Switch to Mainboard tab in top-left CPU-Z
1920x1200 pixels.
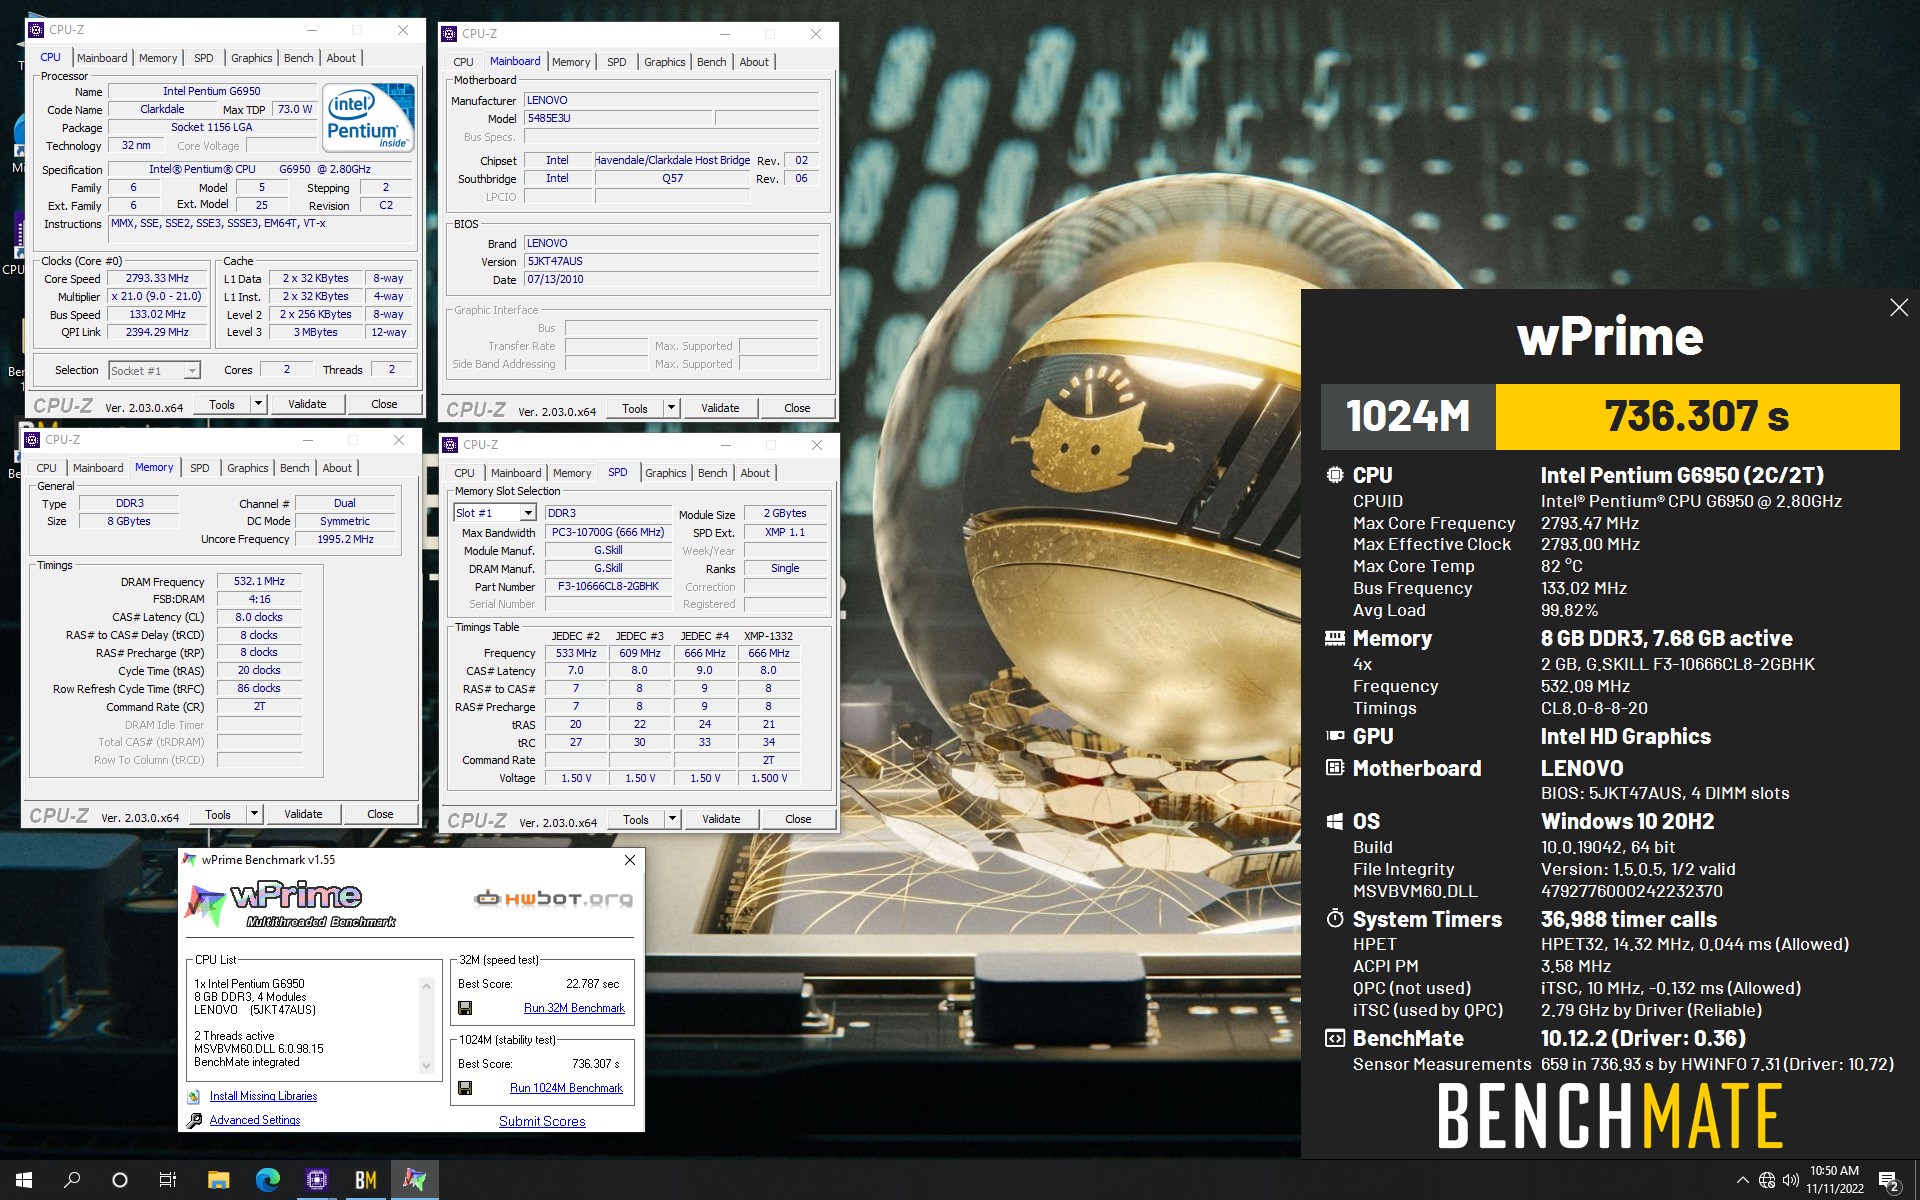pyautogui.click(x=102, y=58)
